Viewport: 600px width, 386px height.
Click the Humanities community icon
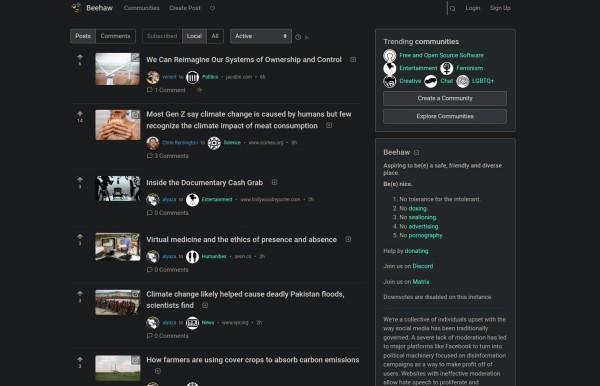192,257
